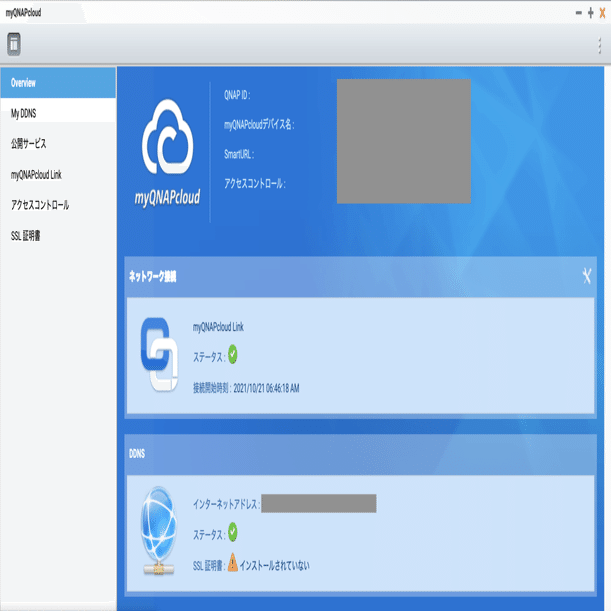Click the masked internet address field
This screenshot has width=611, height=611.
[319, 503]
